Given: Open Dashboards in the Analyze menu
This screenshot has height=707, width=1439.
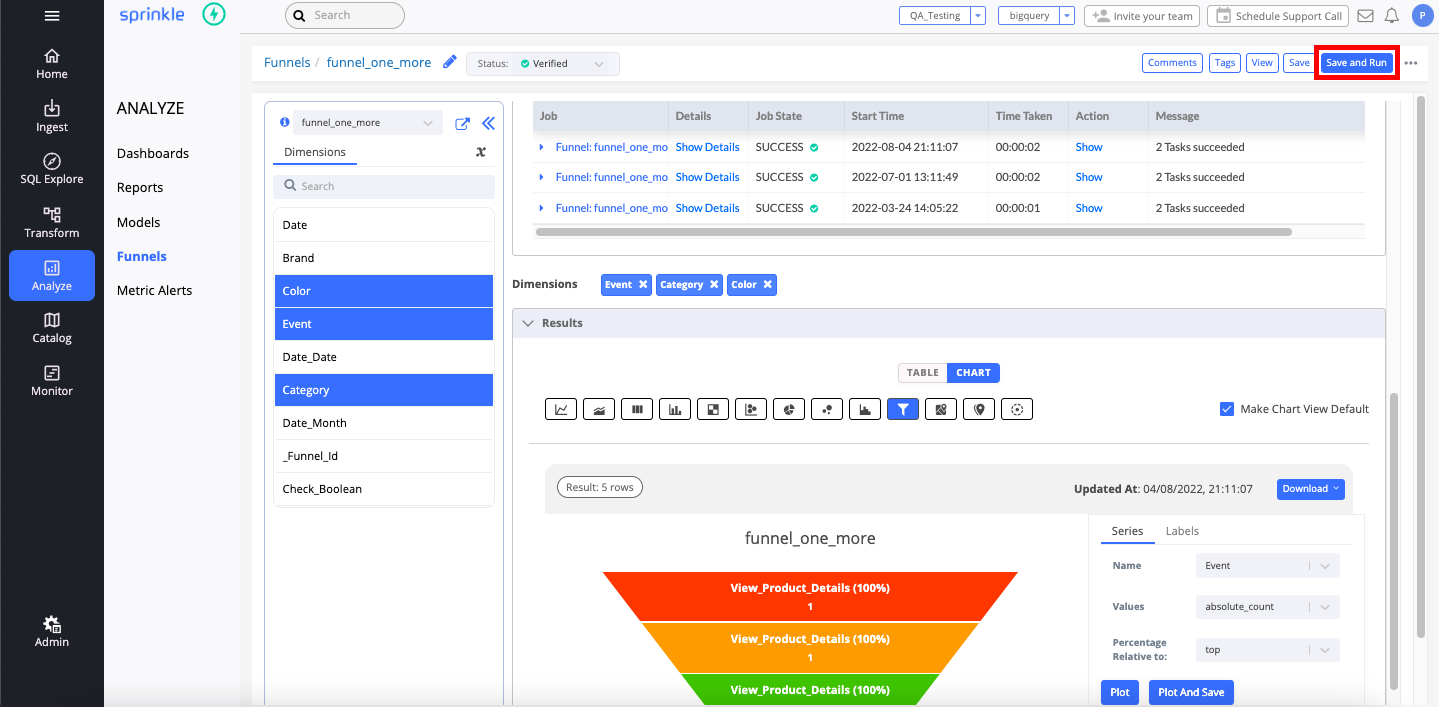Looking at the screenshot, I should tap(153, 153).
